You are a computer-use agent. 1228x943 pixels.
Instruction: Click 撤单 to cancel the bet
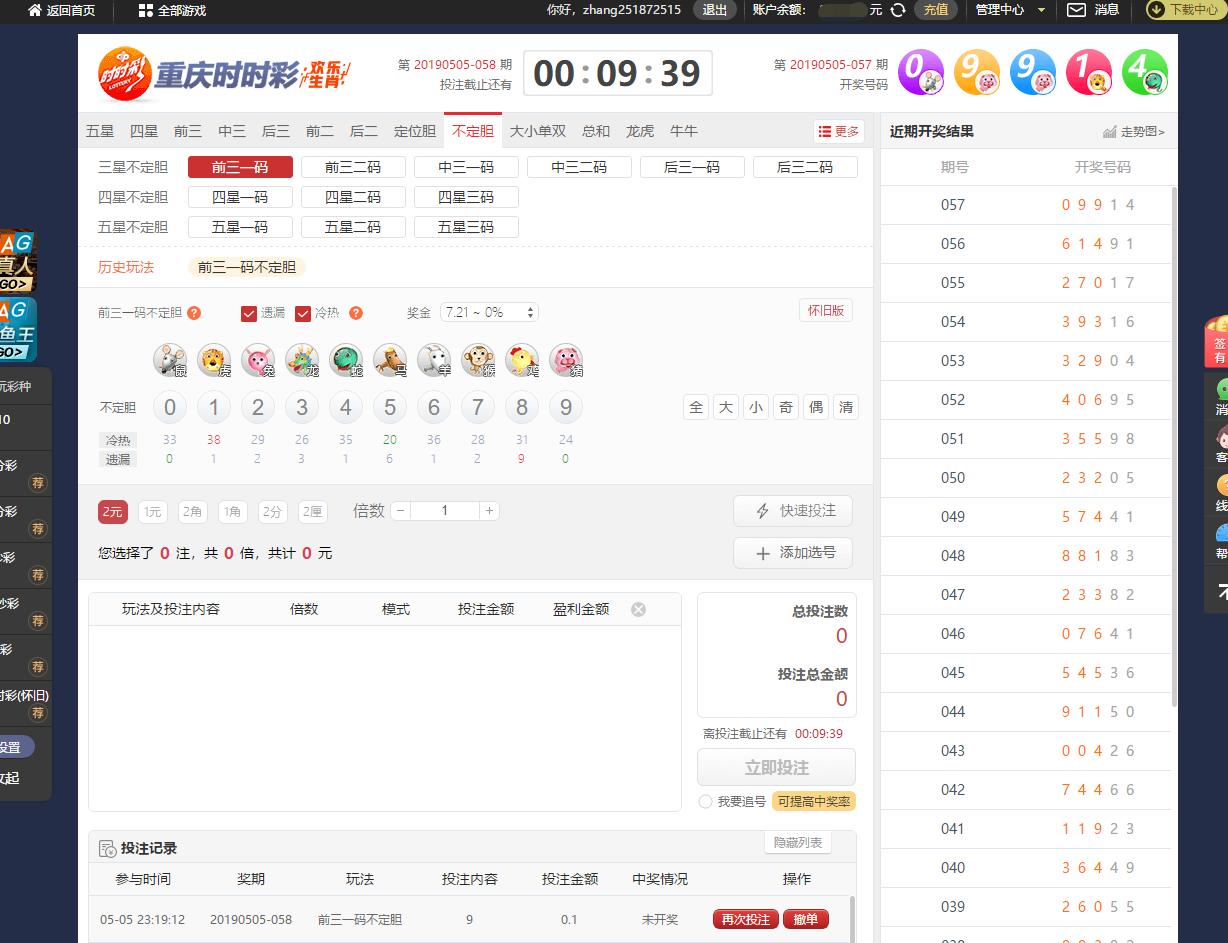point(805,919)
